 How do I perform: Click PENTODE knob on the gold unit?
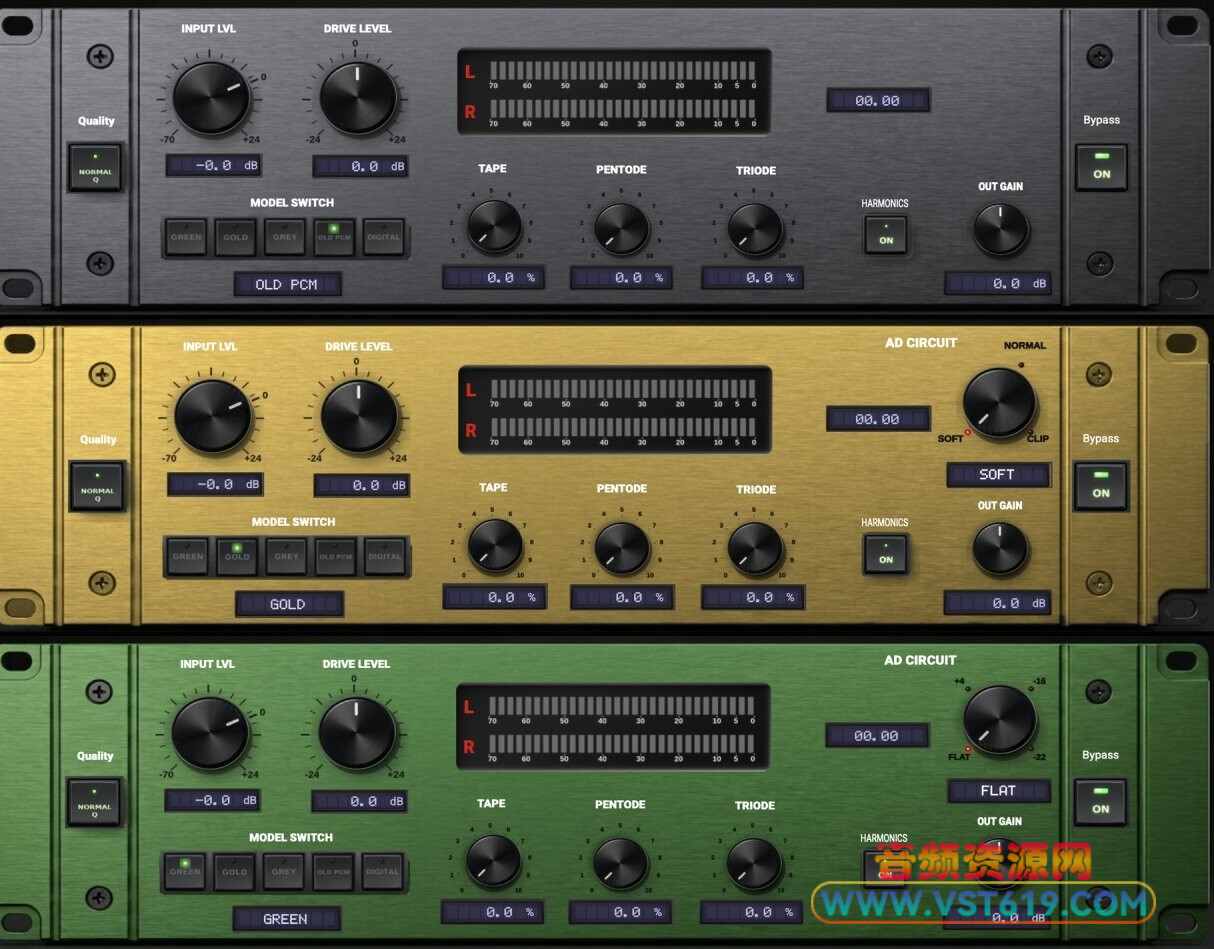tap(622, 548)
